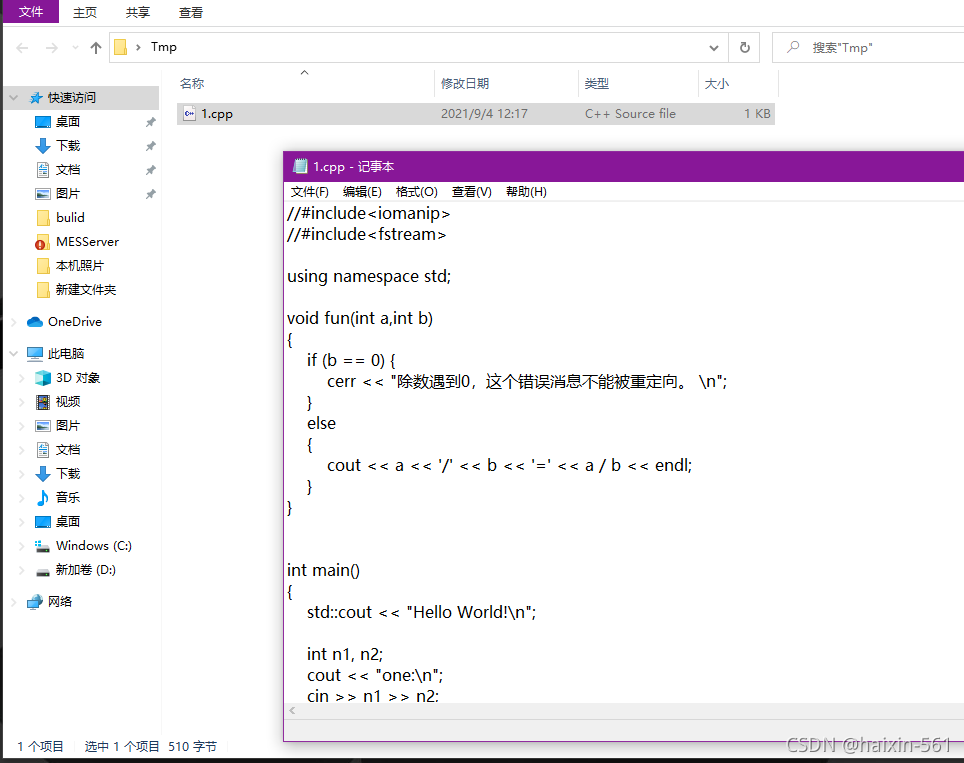Click the C++ source file icon beside 1.cpp
The height and width of the screenshot is (763, 964).
(x=189, y=113)
